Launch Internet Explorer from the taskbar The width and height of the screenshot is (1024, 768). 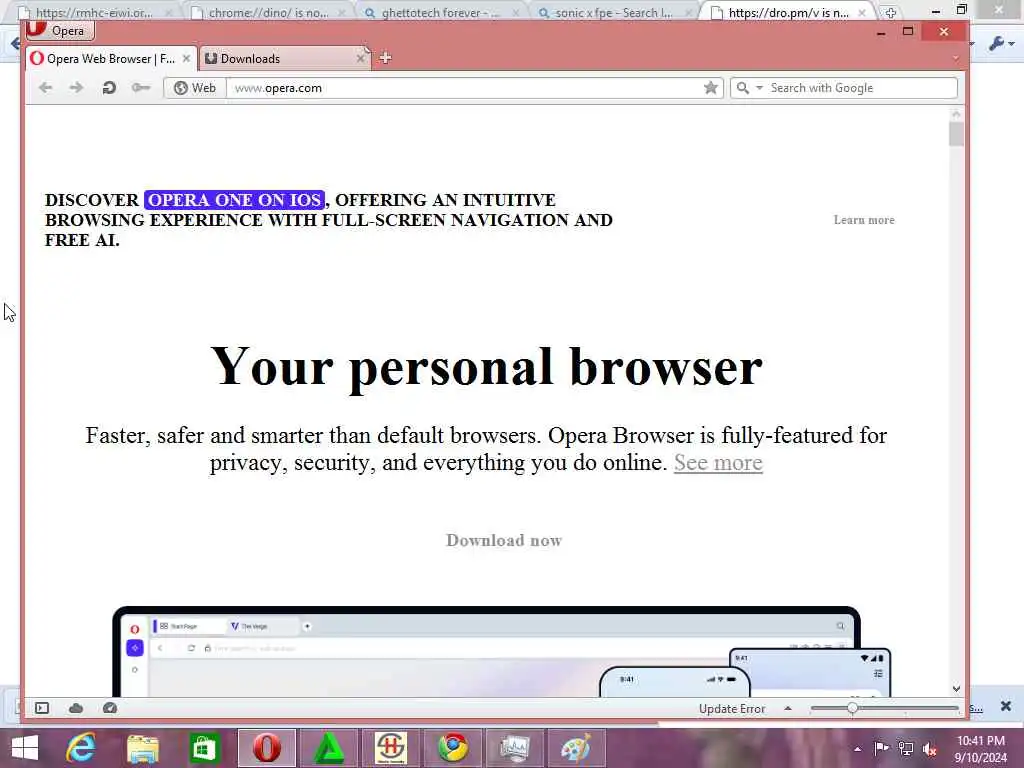point(81,748)
